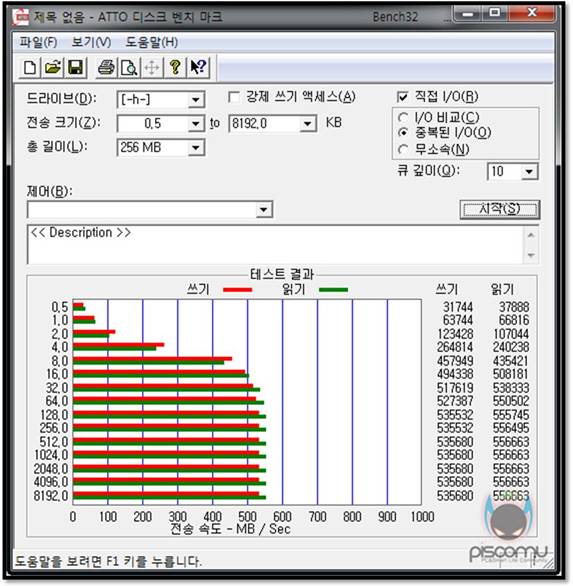Viewport: 573px width, 586px height.
Task: Close the ATTO benchmark window
Action: tap(532, 14)
